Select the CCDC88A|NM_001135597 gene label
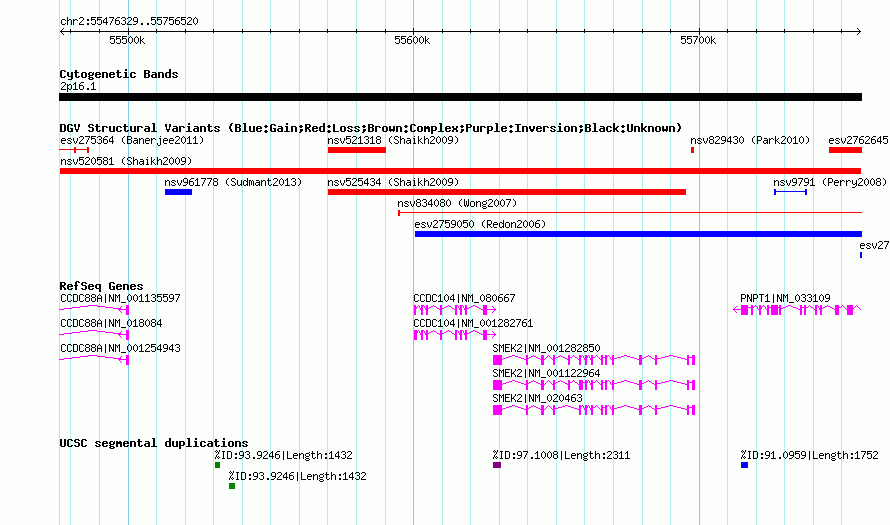The height and width of the screenshot is (525, 890). pyautogui.click(x=120, y=298)
